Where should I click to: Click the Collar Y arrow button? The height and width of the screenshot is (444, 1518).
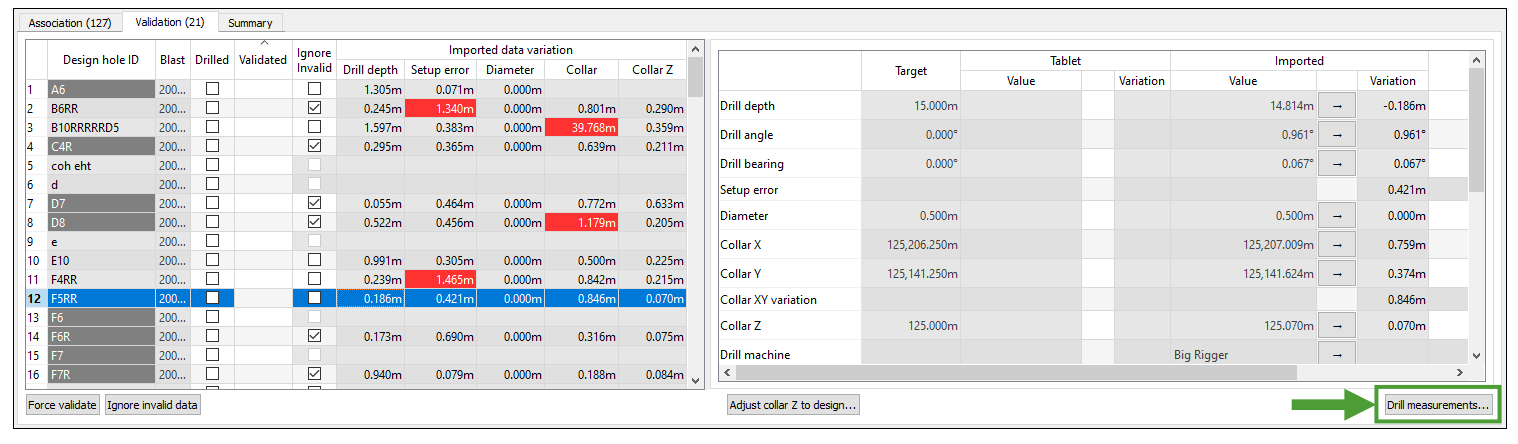[1336, 272]
